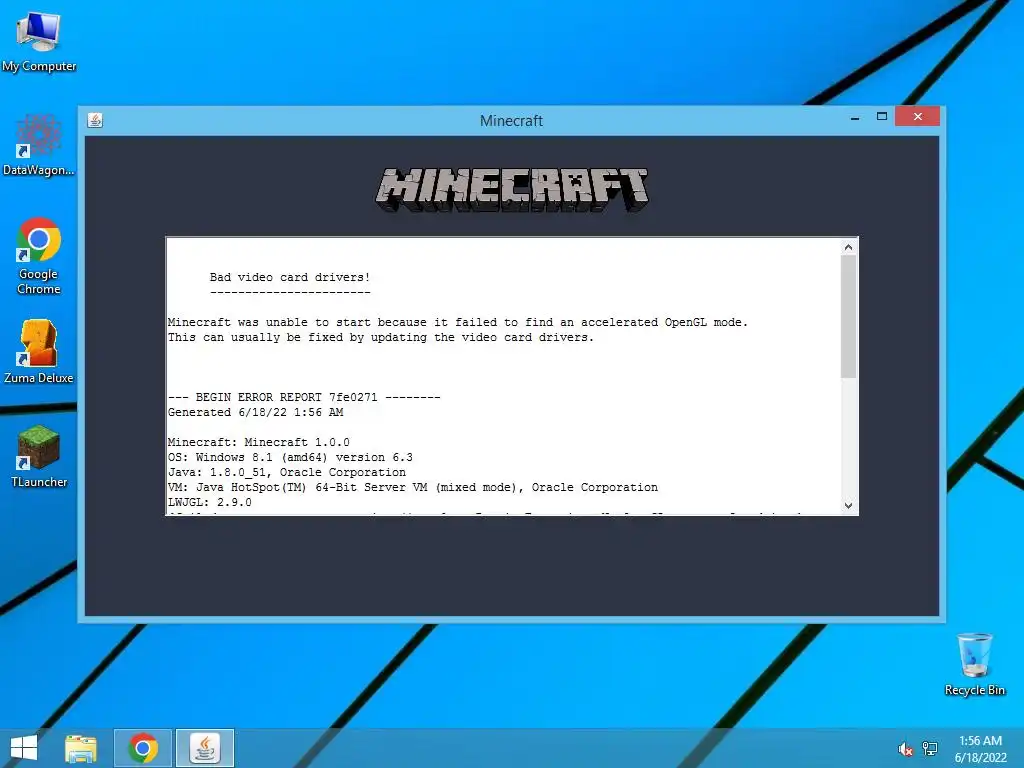Click the 'BEGIN ERROR REPORT 7fe0271' line

(304, 397)
